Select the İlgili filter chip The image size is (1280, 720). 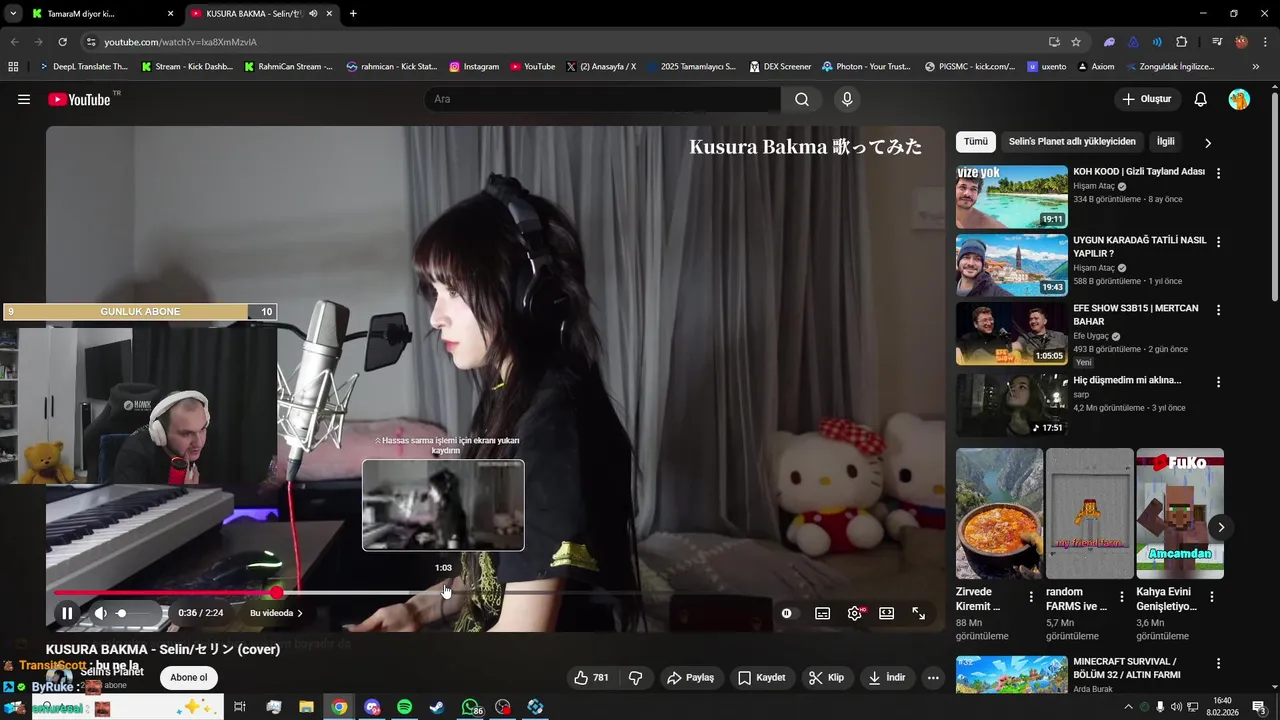tap(1165, 142)
